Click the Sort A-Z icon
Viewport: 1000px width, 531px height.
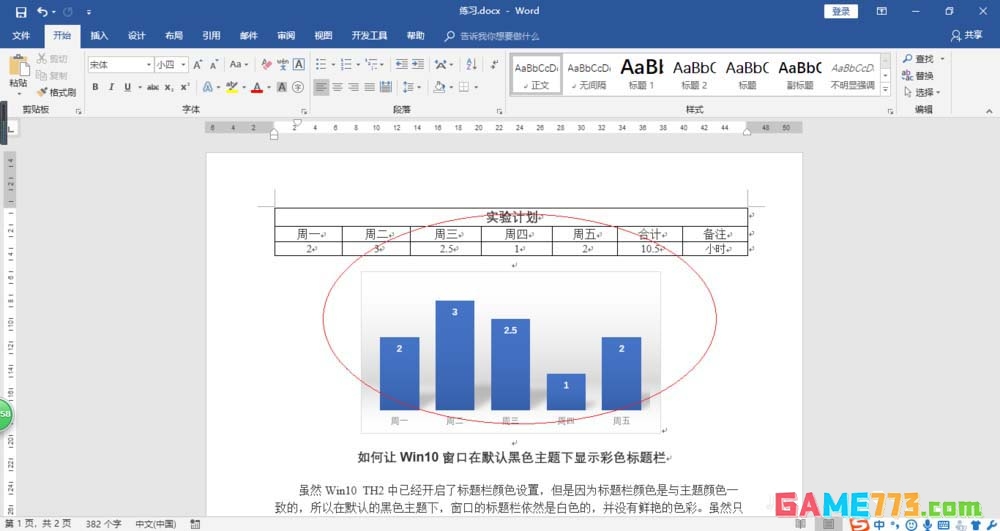(x=471, y=64)
